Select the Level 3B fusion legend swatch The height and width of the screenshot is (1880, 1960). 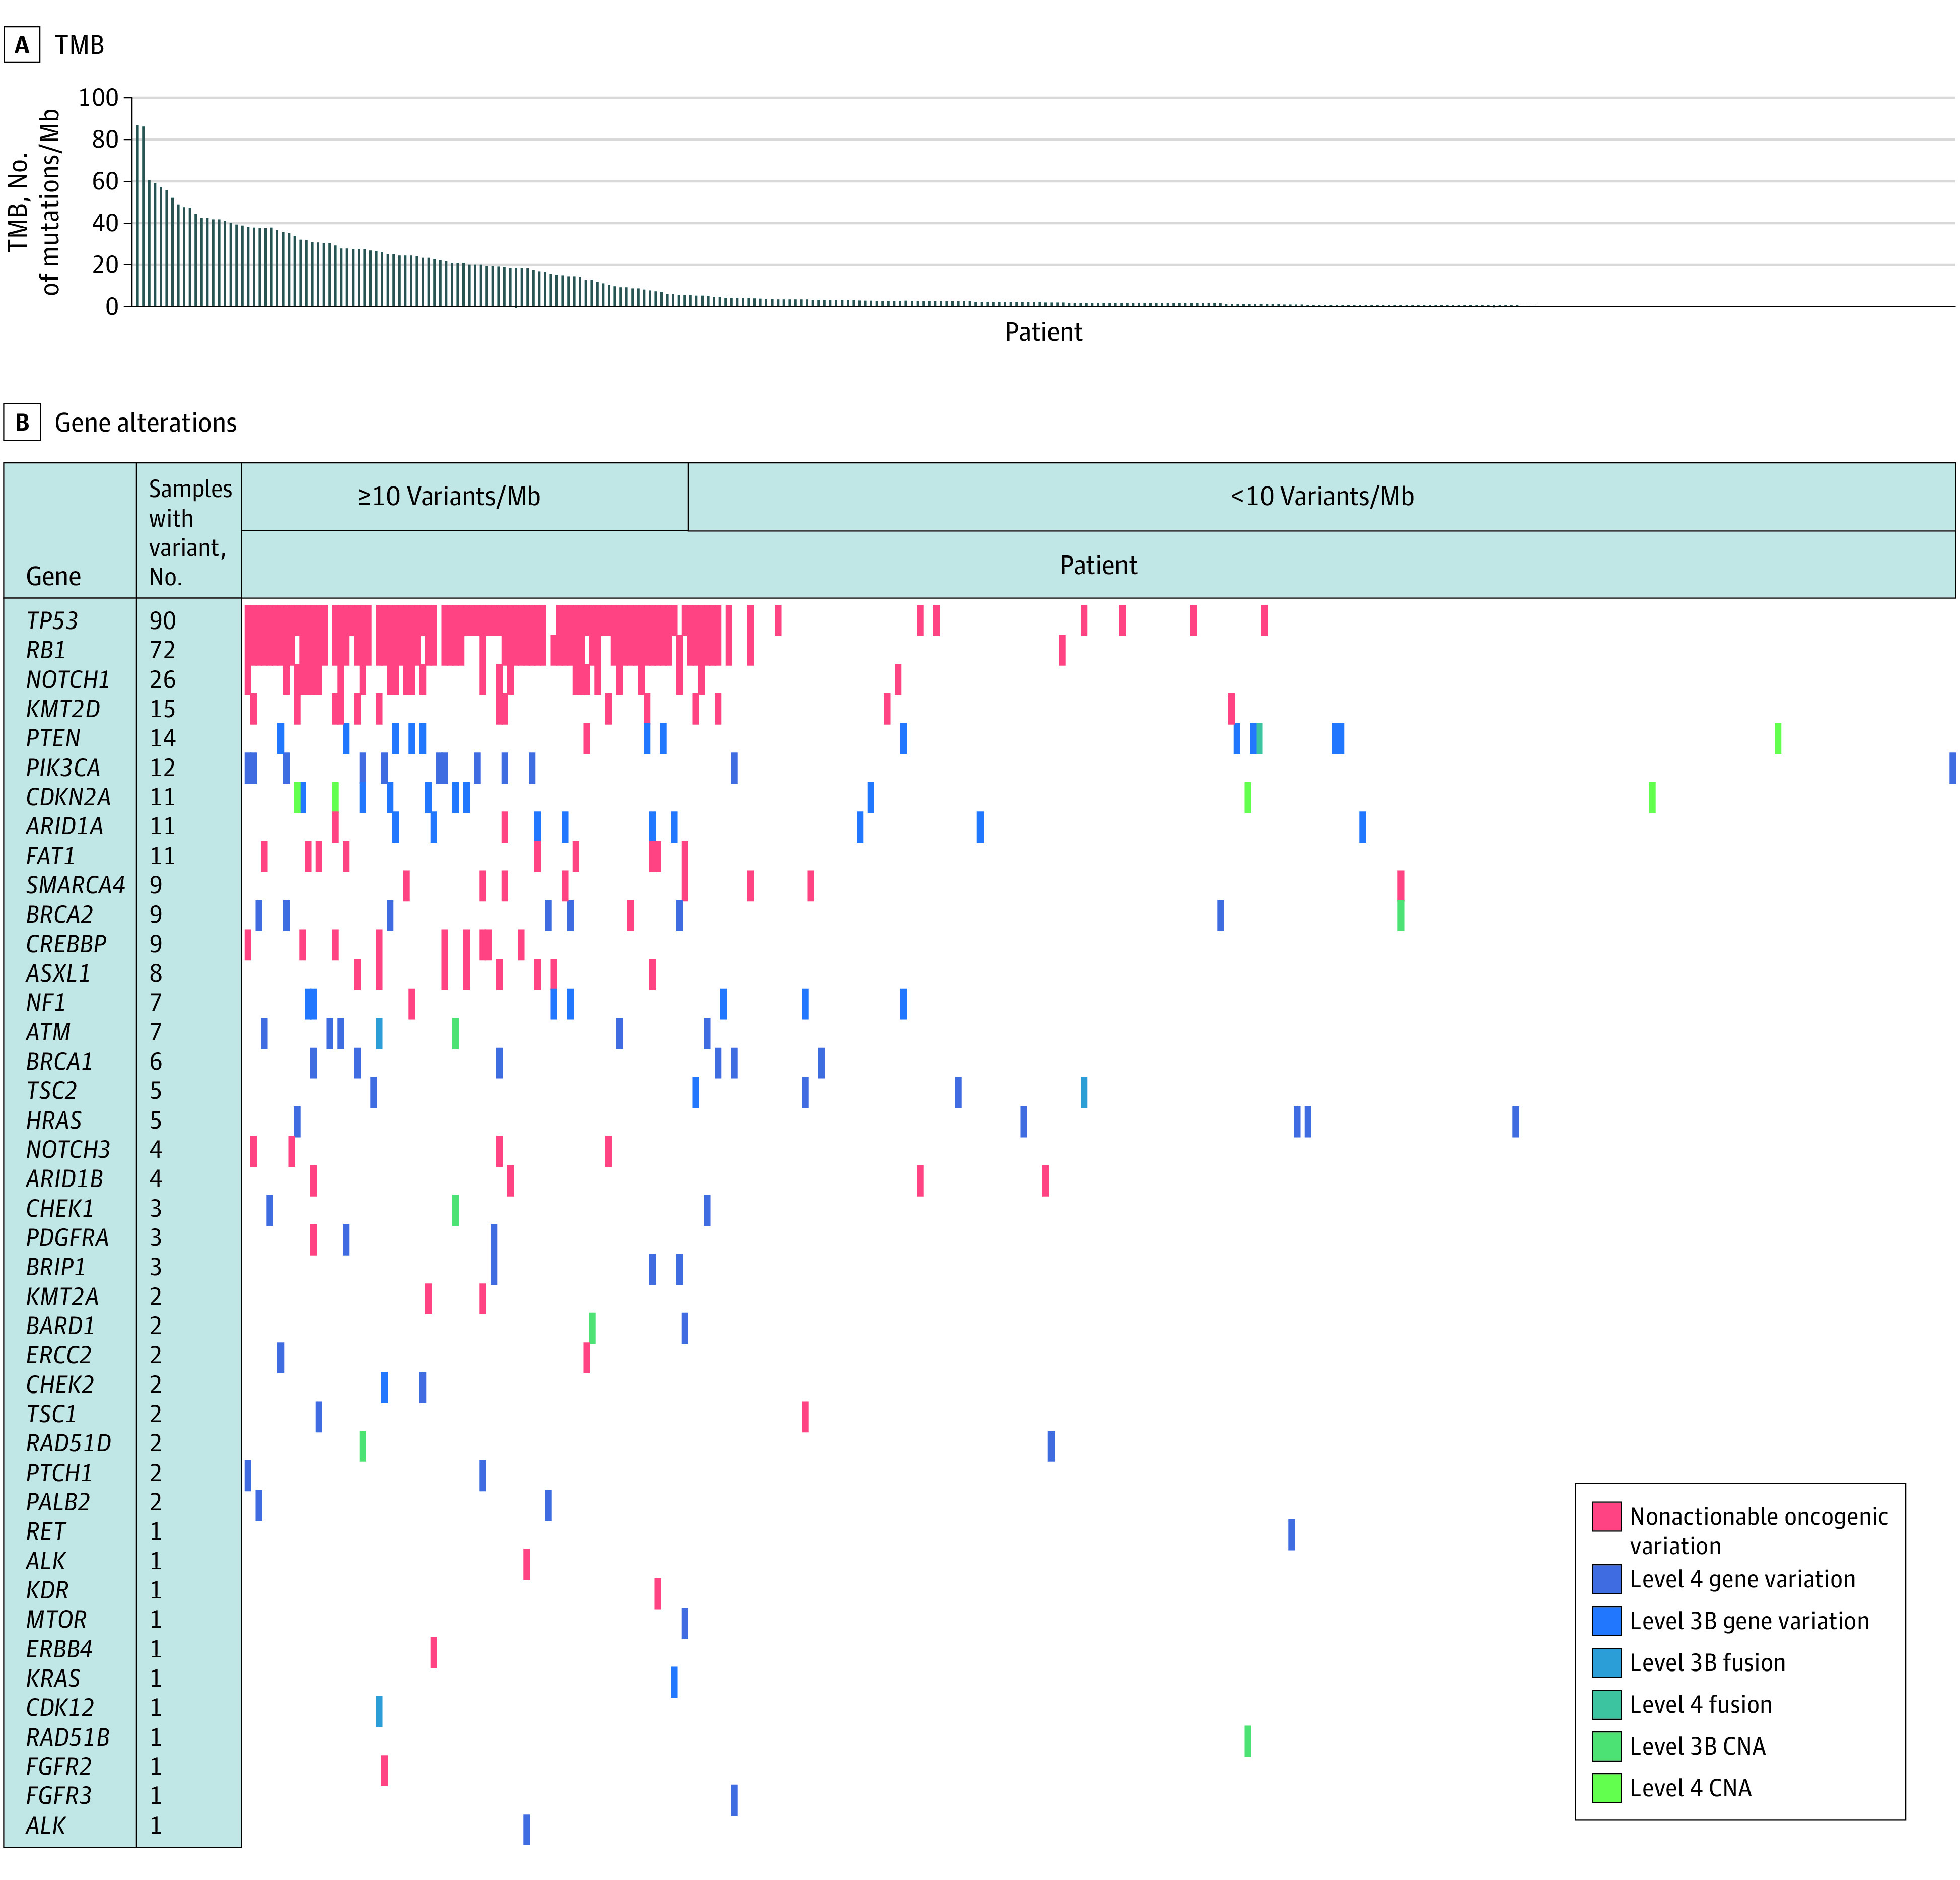(1606, 1663)
